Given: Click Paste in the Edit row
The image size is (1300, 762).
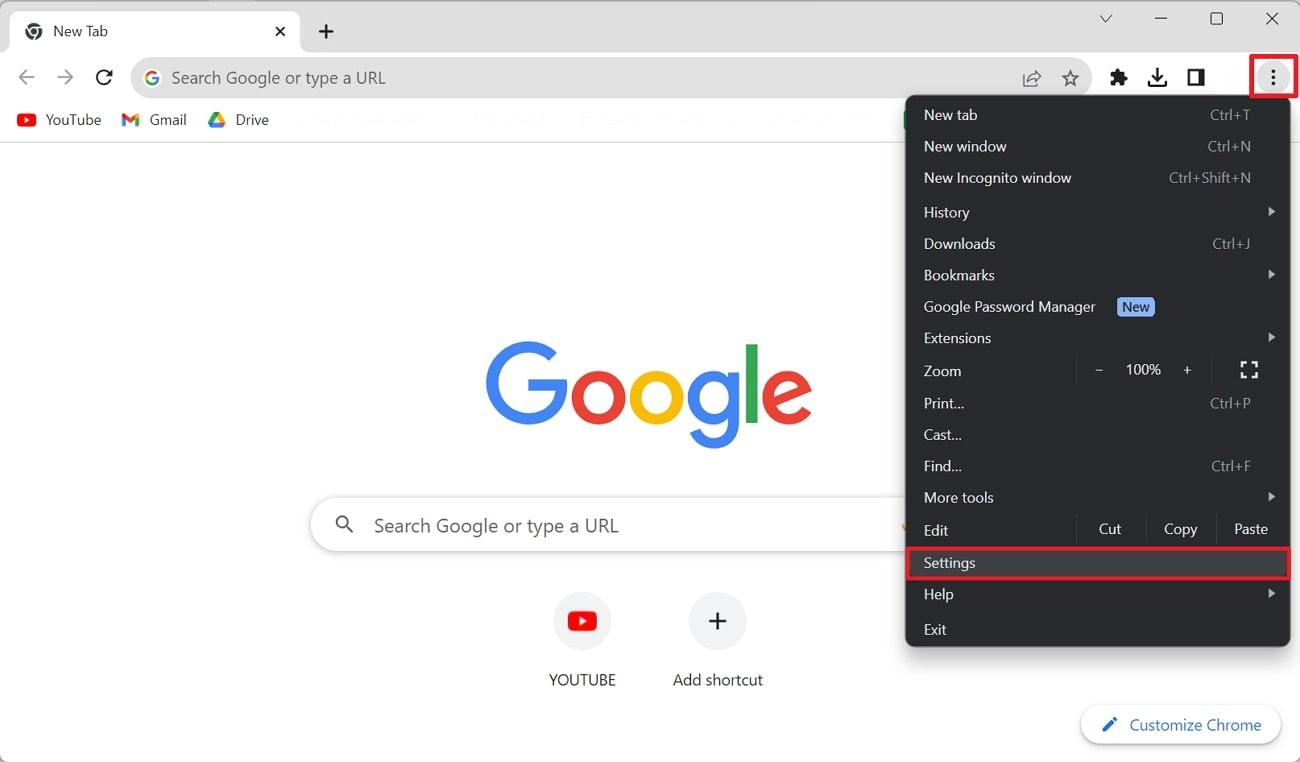Looking at the screenshot, I should 1250,530.
